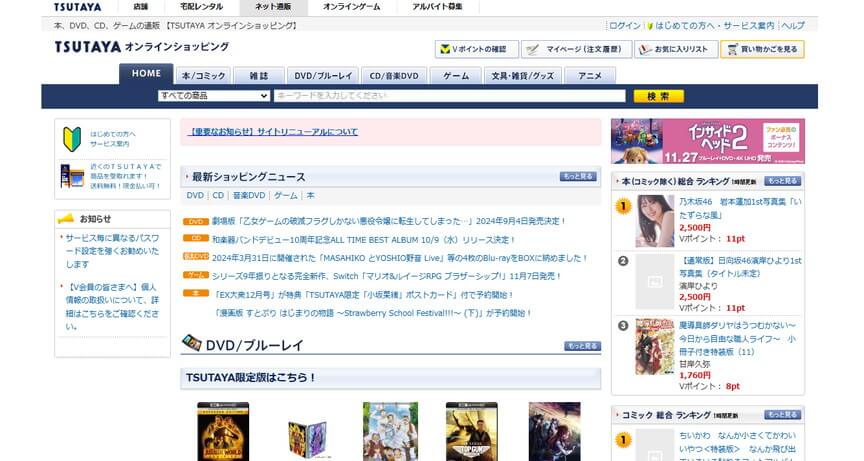Open サービス毎に異なるパスワード notice link
The height and width of the screenshot is (461, 864).
click(112, 251)
